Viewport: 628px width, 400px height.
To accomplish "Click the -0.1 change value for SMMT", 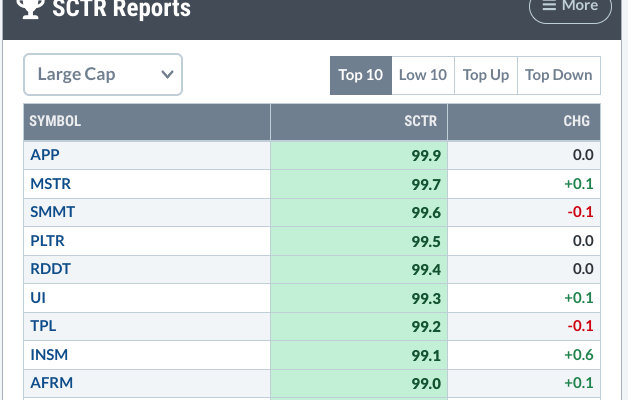I will click(x=580, y=212).
